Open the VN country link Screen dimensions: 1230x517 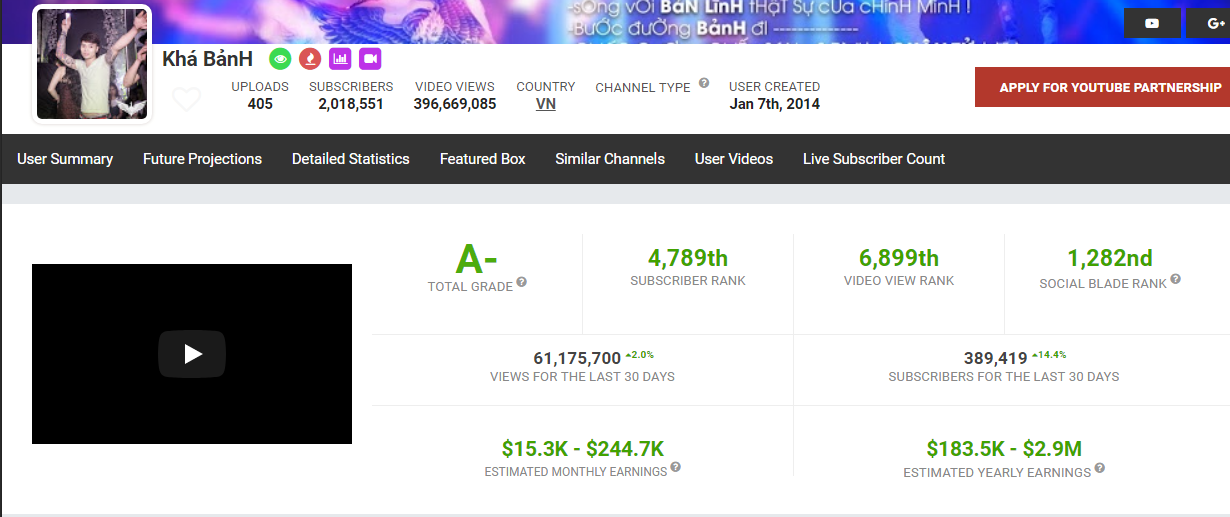pyautogui.click(x=546, y=104)
